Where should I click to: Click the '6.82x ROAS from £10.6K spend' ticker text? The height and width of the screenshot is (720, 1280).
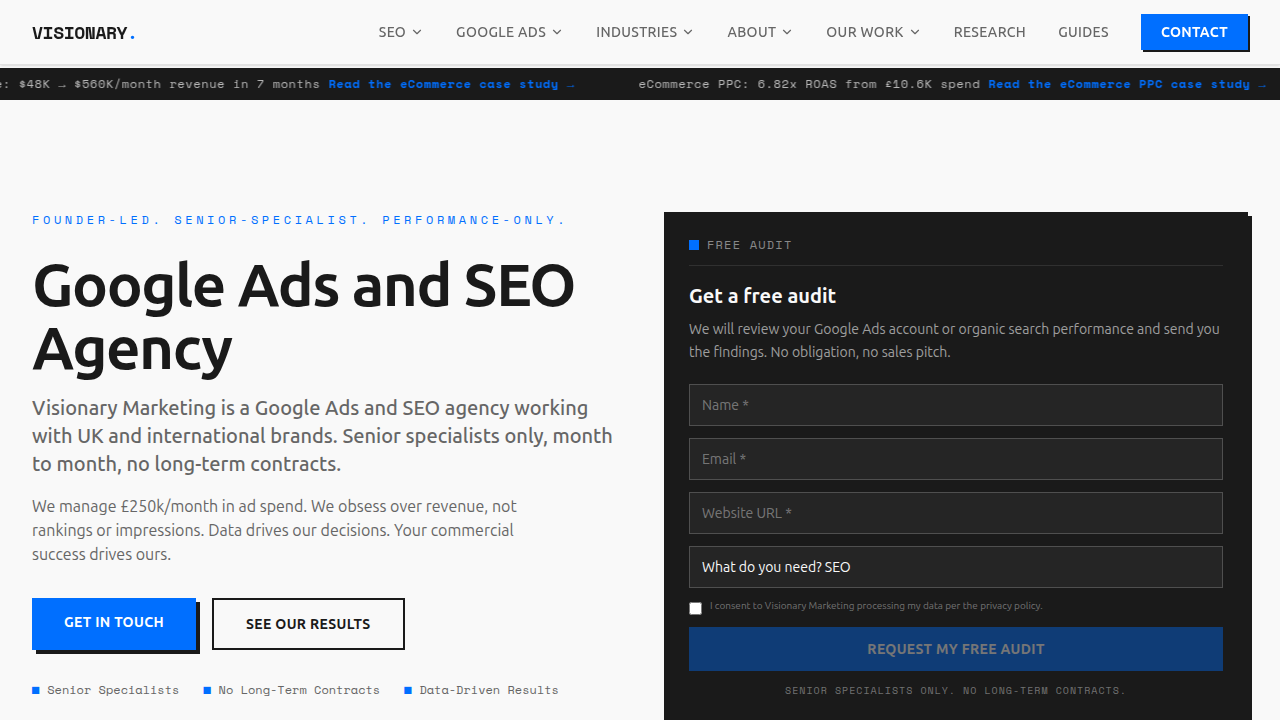point(863,84)
